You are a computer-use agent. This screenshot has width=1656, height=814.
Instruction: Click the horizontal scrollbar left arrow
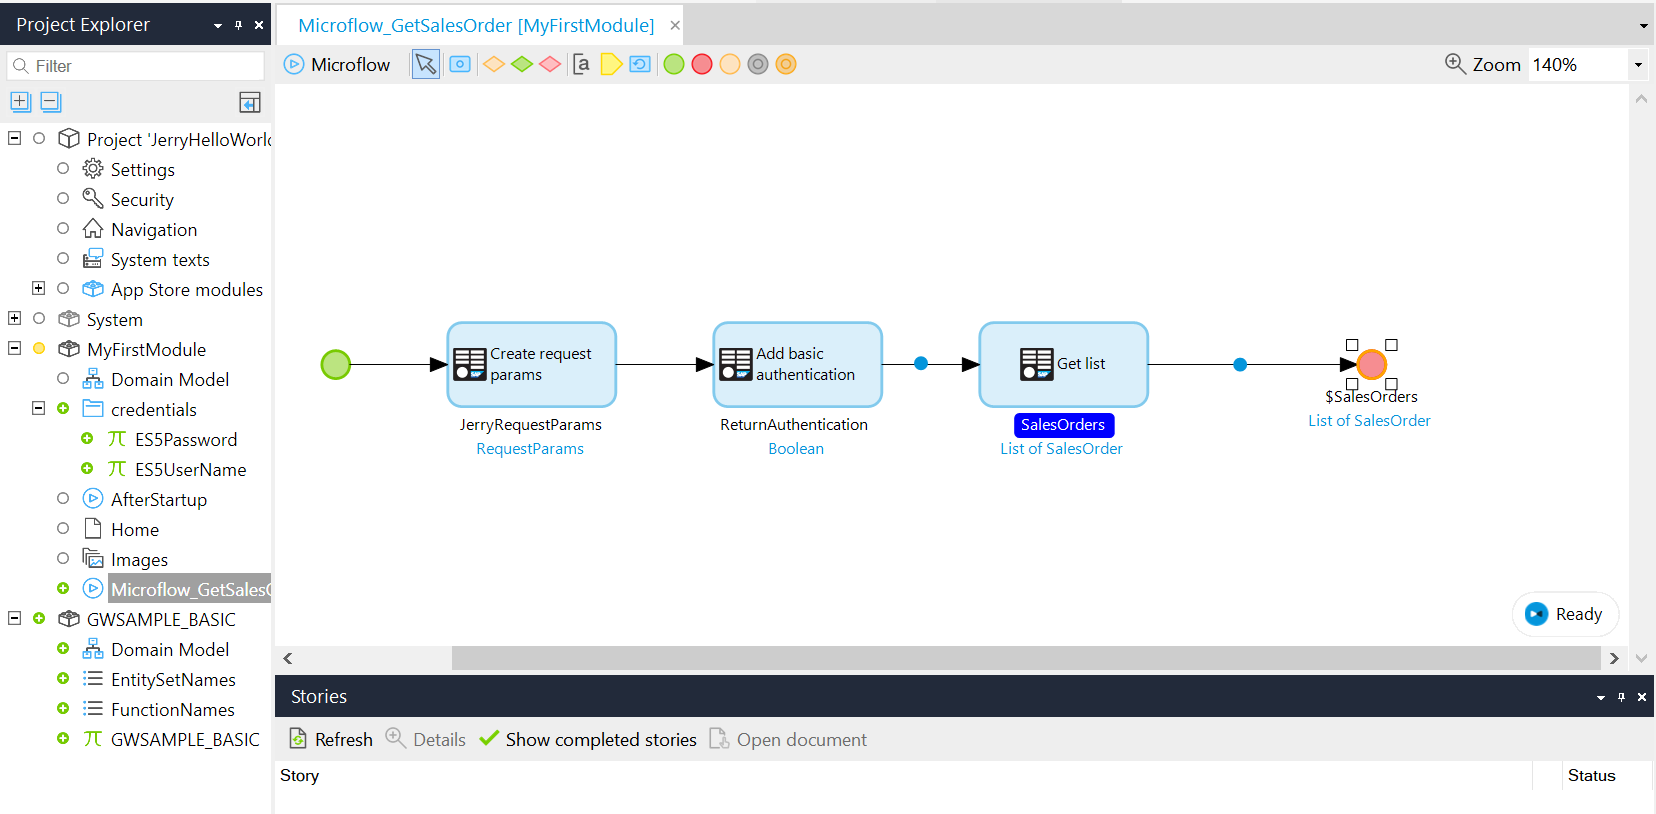[x=288, y=658]
